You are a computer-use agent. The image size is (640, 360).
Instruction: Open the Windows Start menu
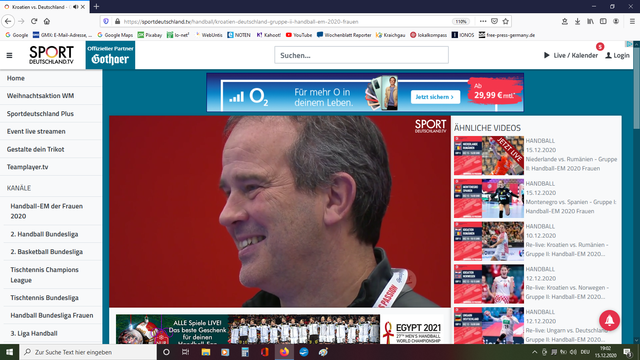click(x=9, y=352)
